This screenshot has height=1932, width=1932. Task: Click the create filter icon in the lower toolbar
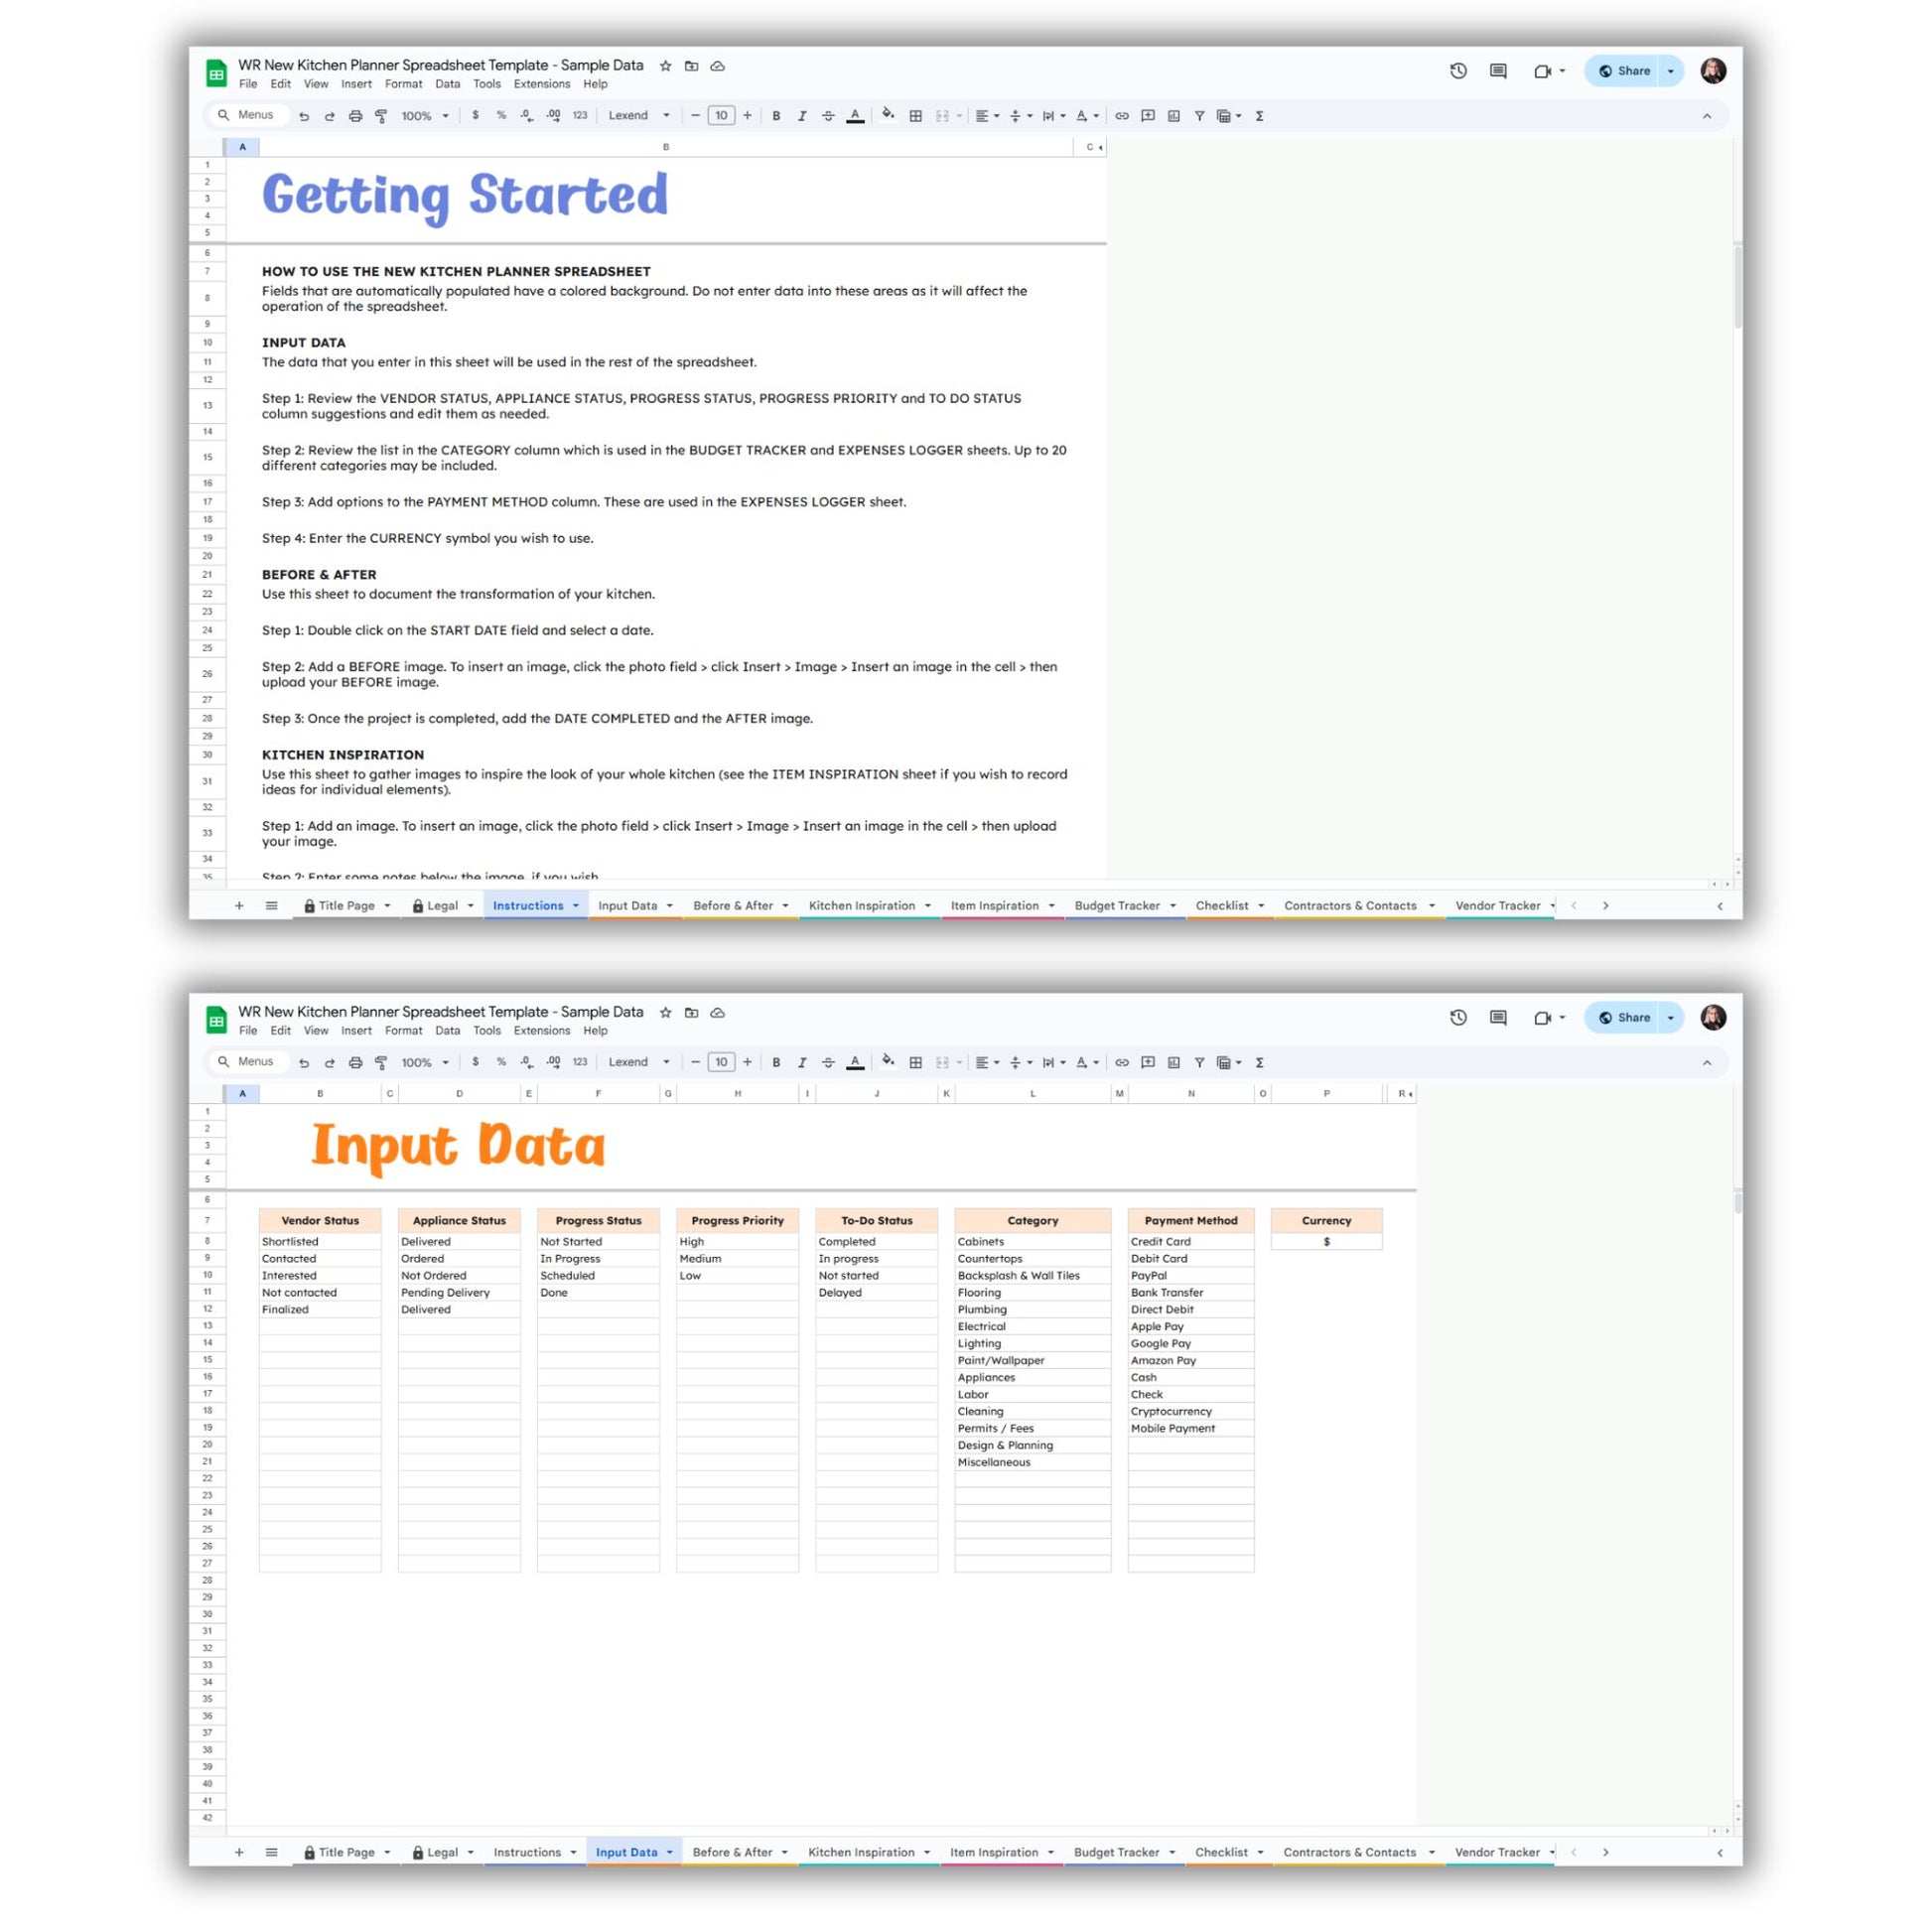[x=1199, y=1062]
